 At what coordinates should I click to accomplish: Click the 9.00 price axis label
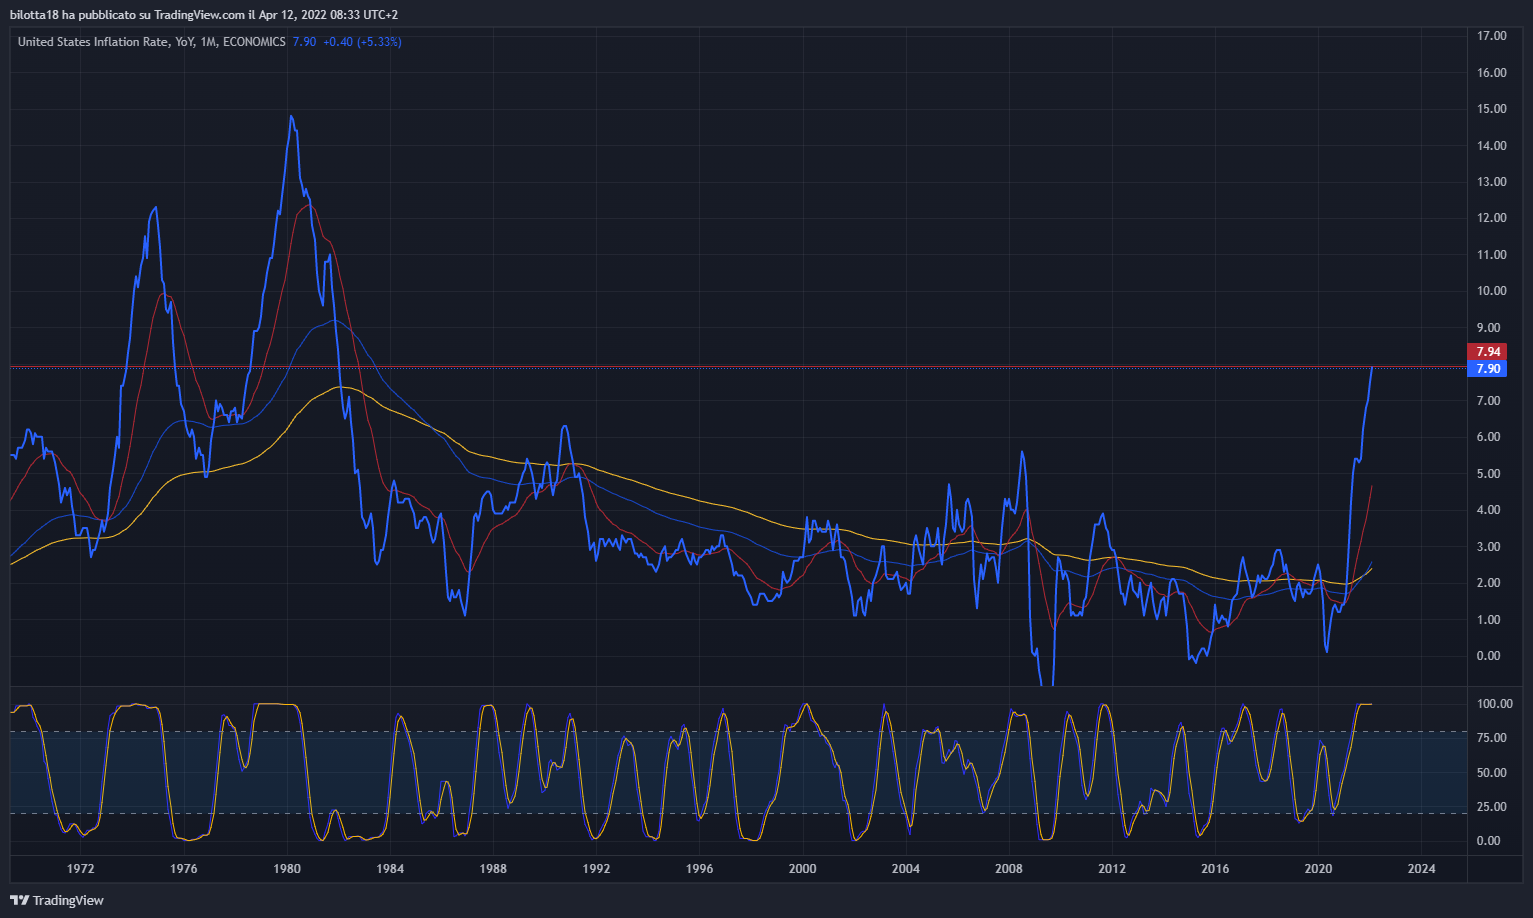[x=1489, y=328]
